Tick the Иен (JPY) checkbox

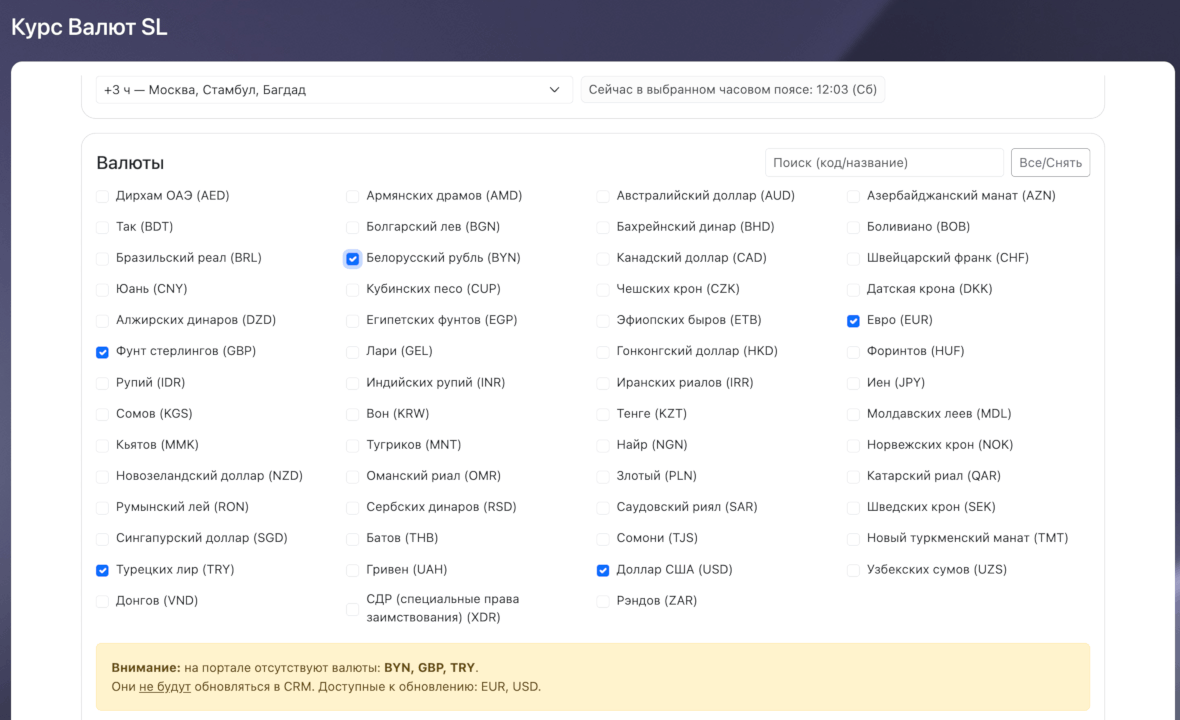click(x=853, y=383)
